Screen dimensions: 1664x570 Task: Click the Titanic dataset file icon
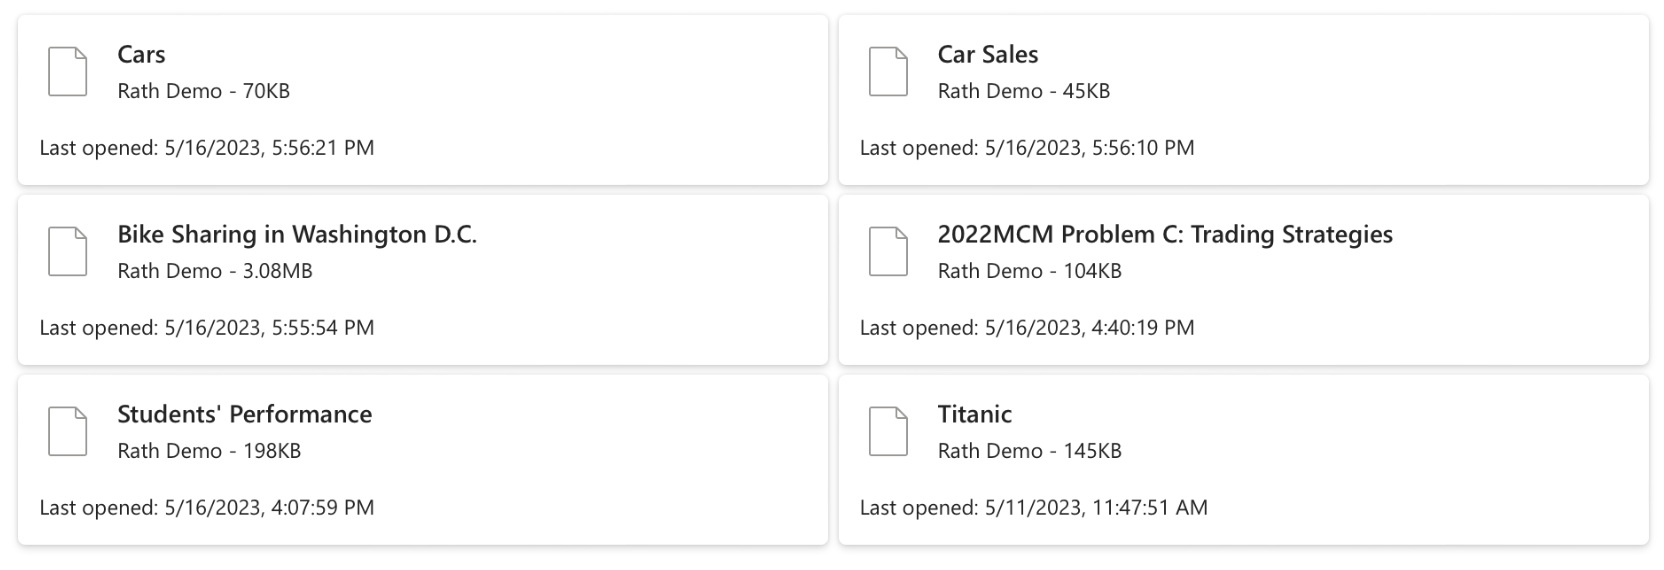[888, 431]
